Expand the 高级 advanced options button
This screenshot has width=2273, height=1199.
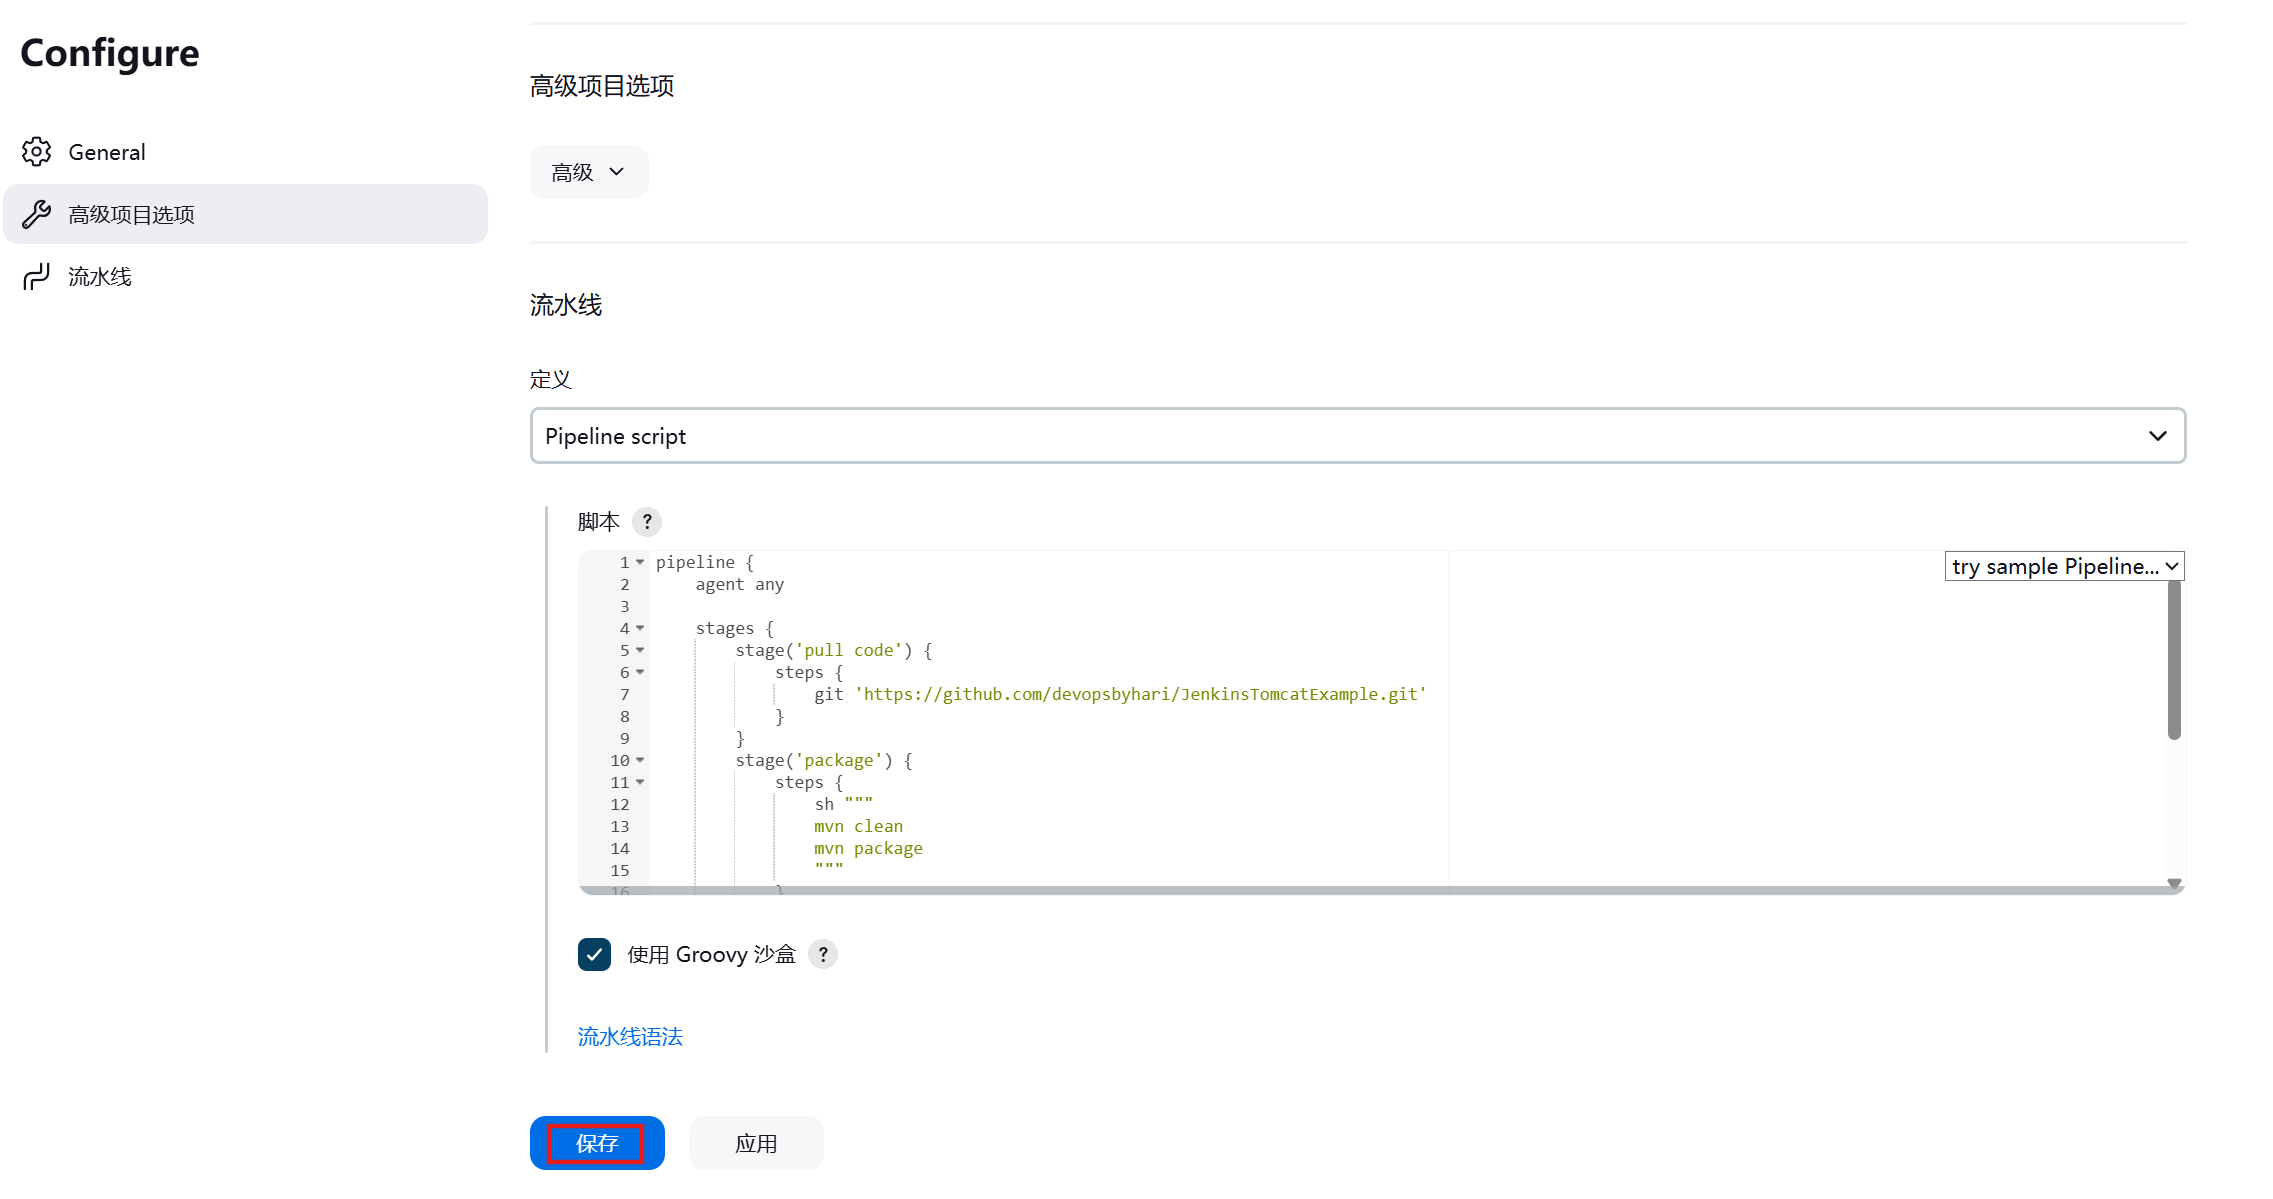(x=588, y=172)
